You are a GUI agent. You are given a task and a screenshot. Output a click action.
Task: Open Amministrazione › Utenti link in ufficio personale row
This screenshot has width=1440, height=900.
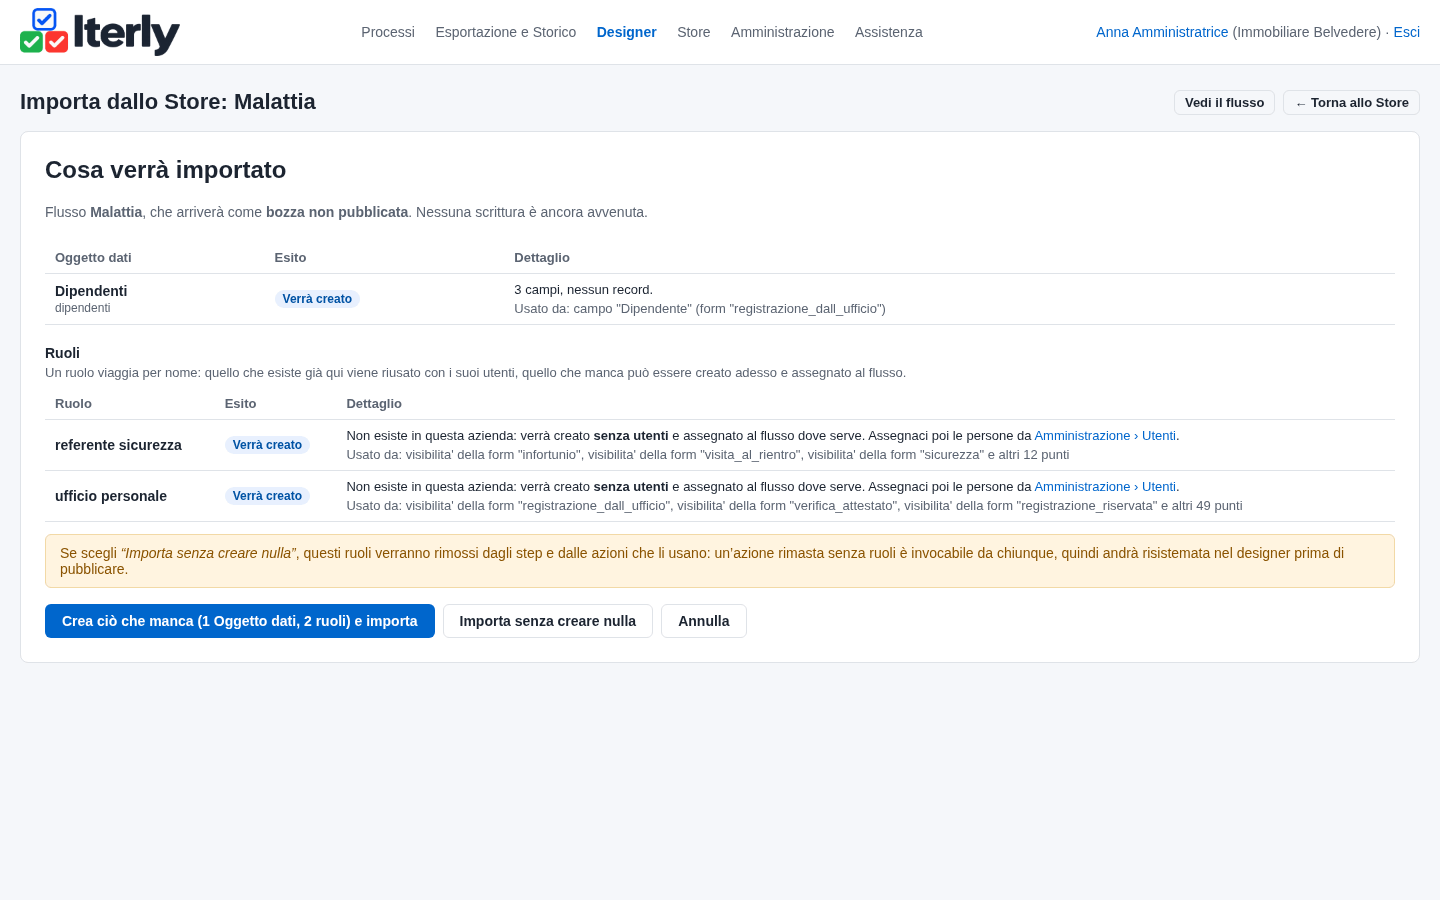click(1105, 487)
